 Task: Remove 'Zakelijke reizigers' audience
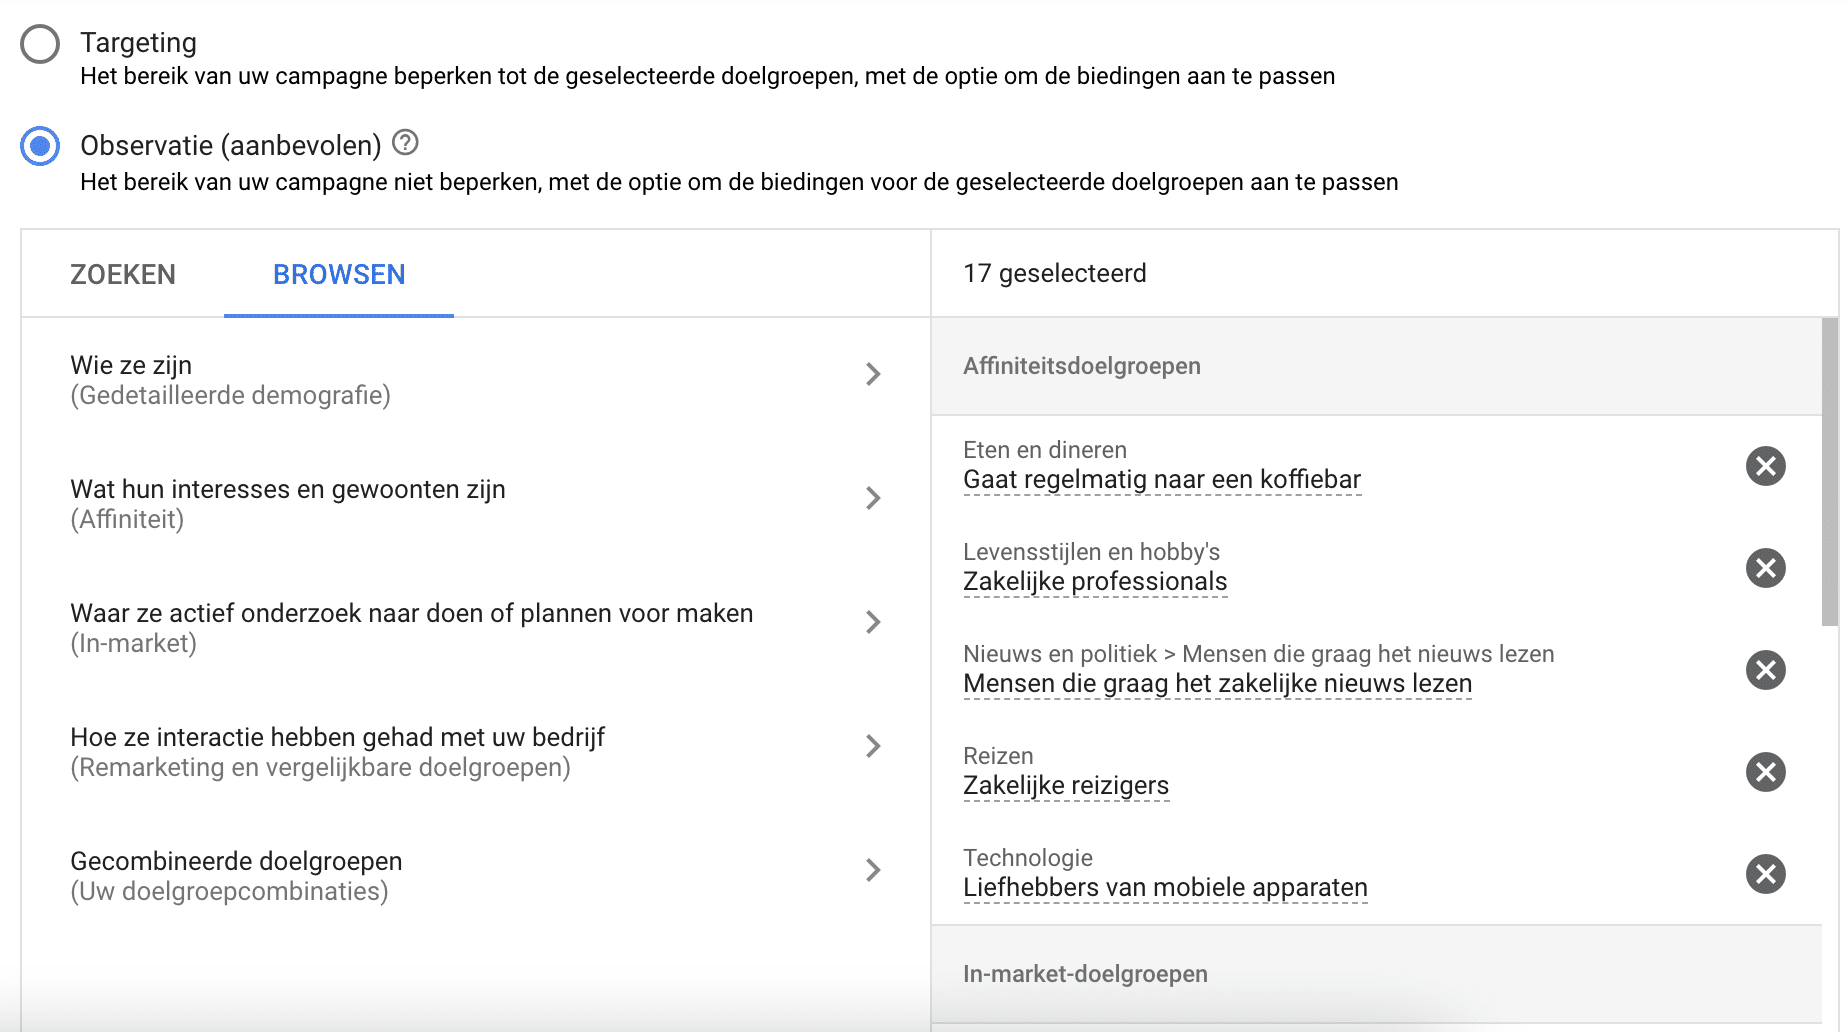(x=1766, y=772)
